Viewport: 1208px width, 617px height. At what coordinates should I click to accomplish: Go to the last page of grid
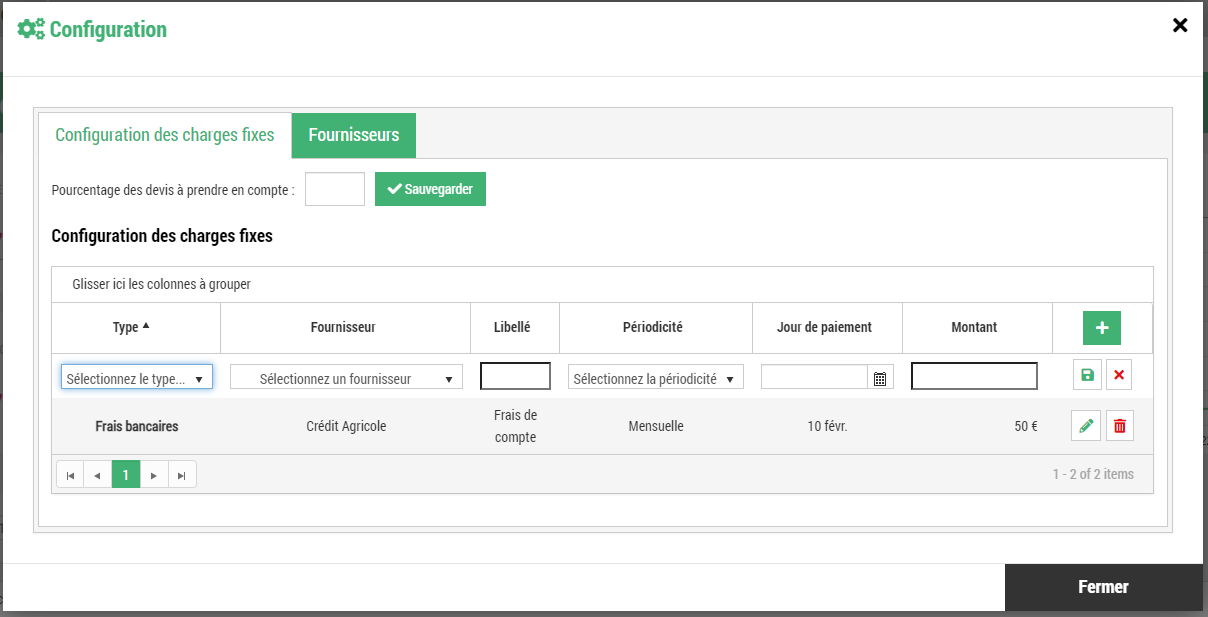point(182,475)
